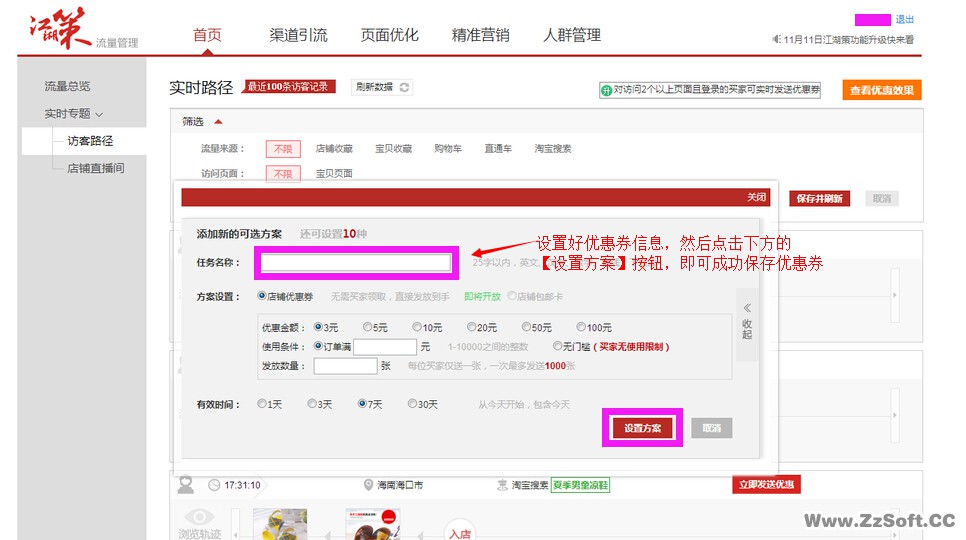
Task: Choose 10元 coupon amount
Action: [x=417, y=327]
